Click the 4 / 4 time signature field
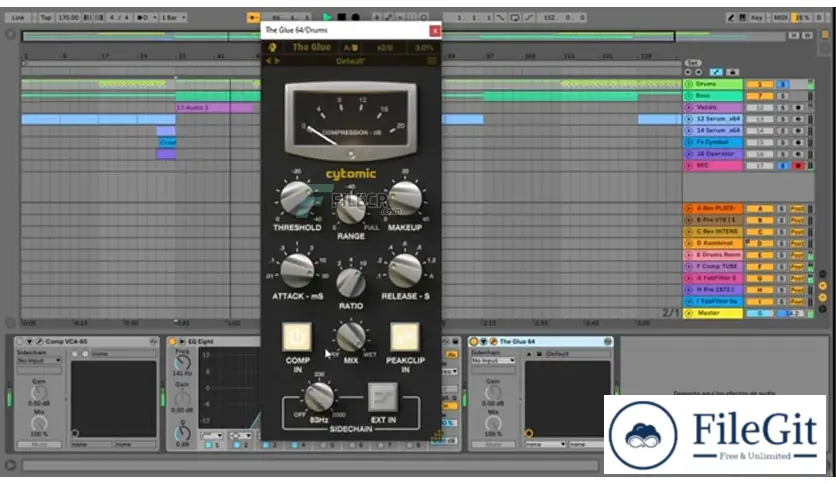This screenshot has height=484, width=836. tap(119, 18)
